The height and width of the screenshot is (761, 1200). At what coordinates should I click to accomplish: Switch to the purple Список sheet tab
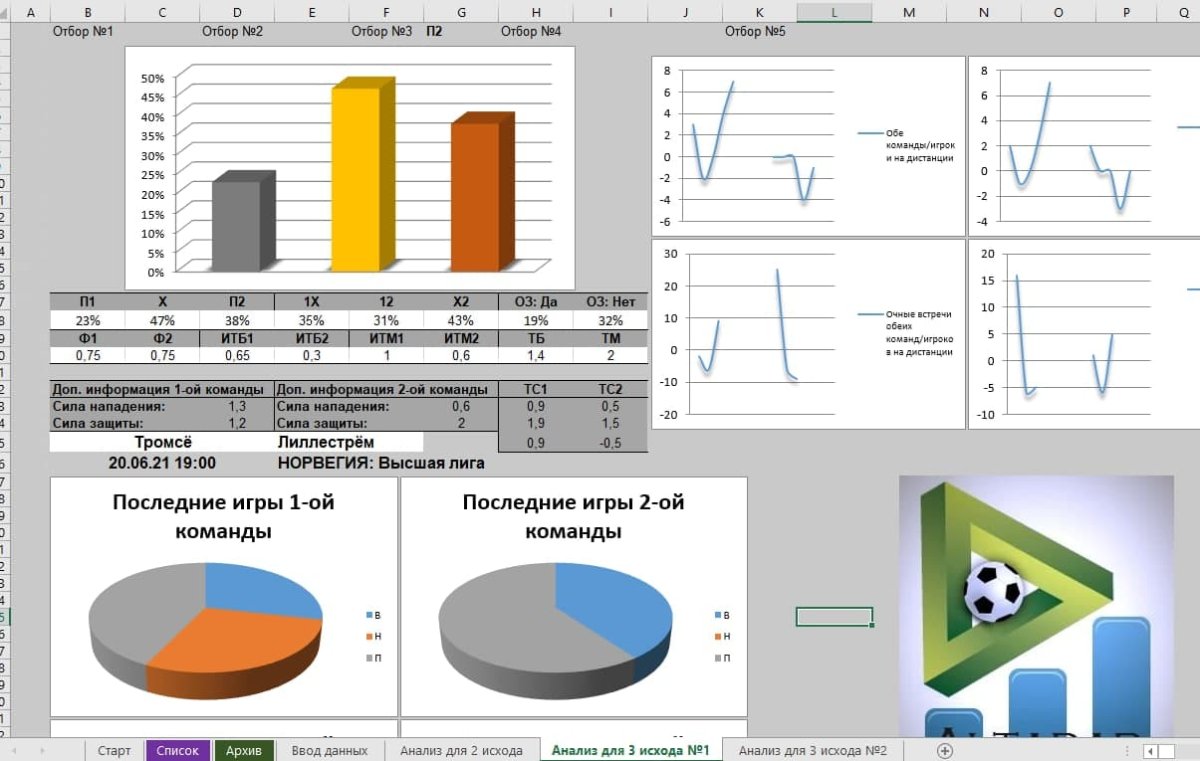pos(178,750)
